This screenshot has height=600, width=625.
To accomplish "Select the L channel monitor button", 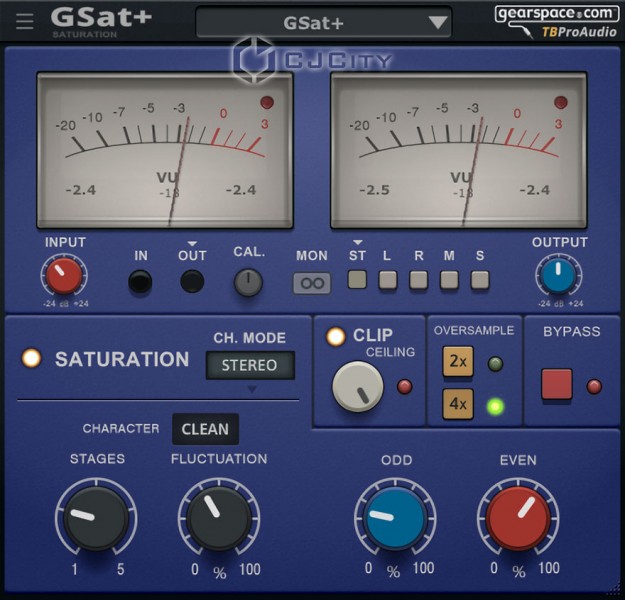I will [387, 281].
